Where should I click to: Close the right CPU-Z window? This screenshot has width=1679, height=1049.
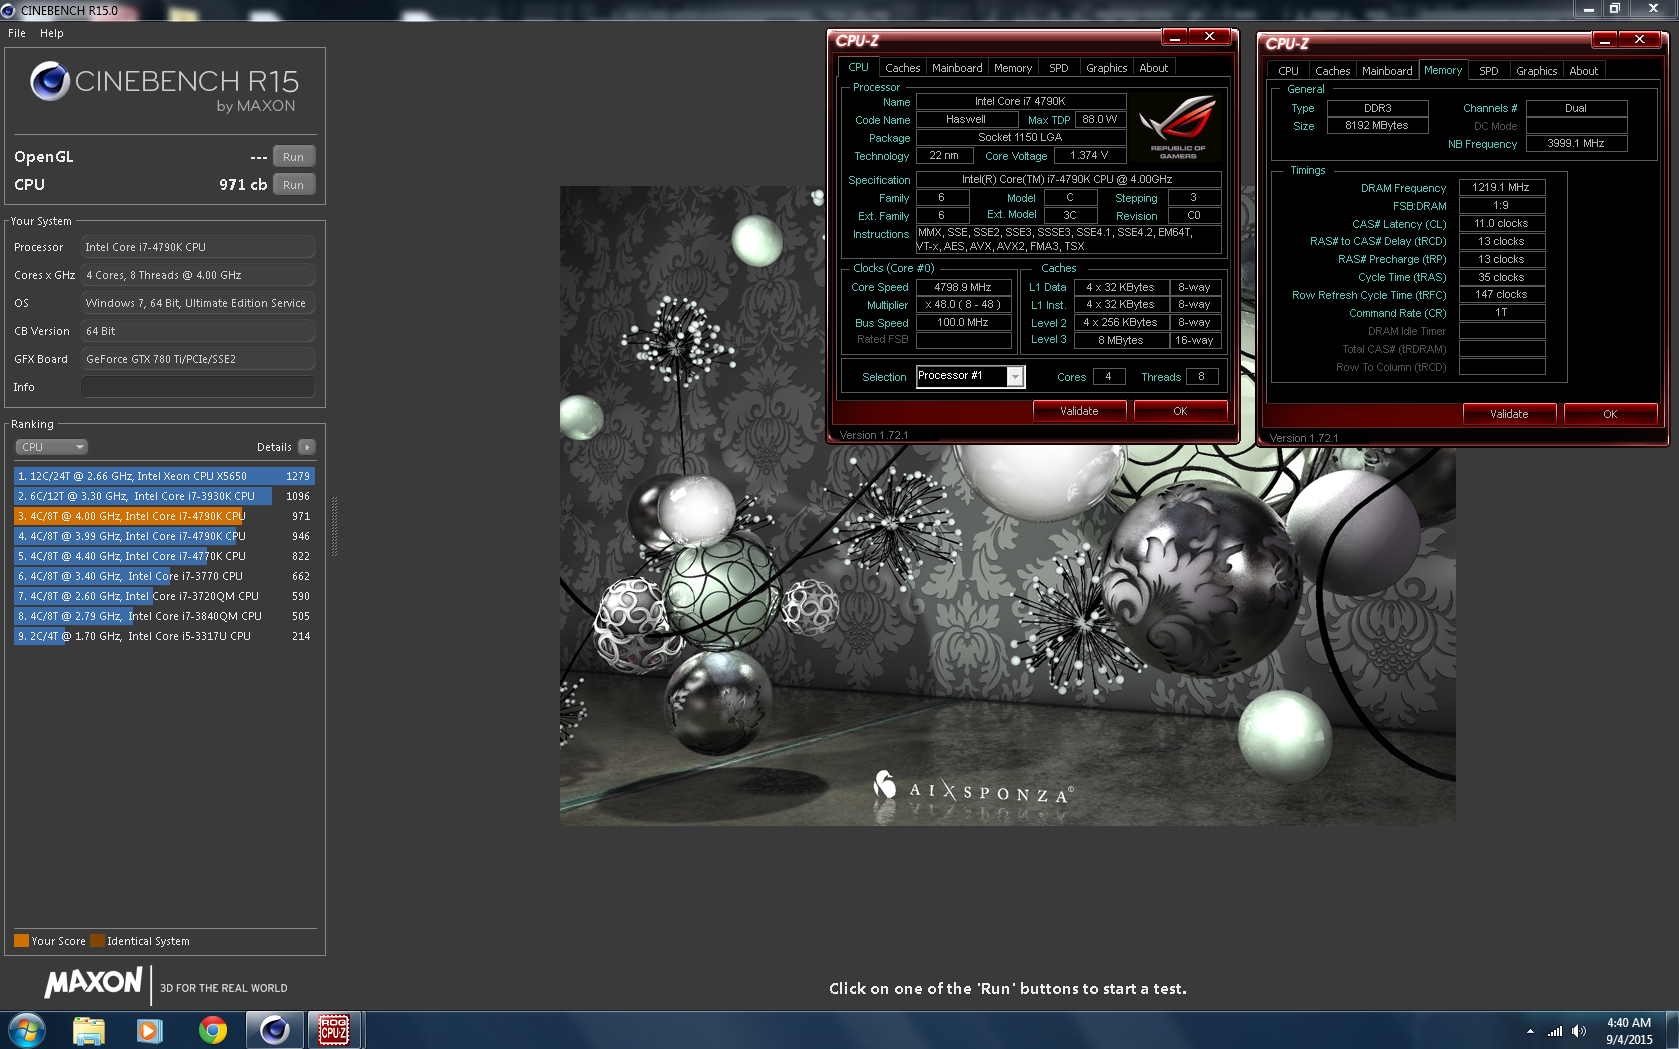click(x=1639, y=39)
